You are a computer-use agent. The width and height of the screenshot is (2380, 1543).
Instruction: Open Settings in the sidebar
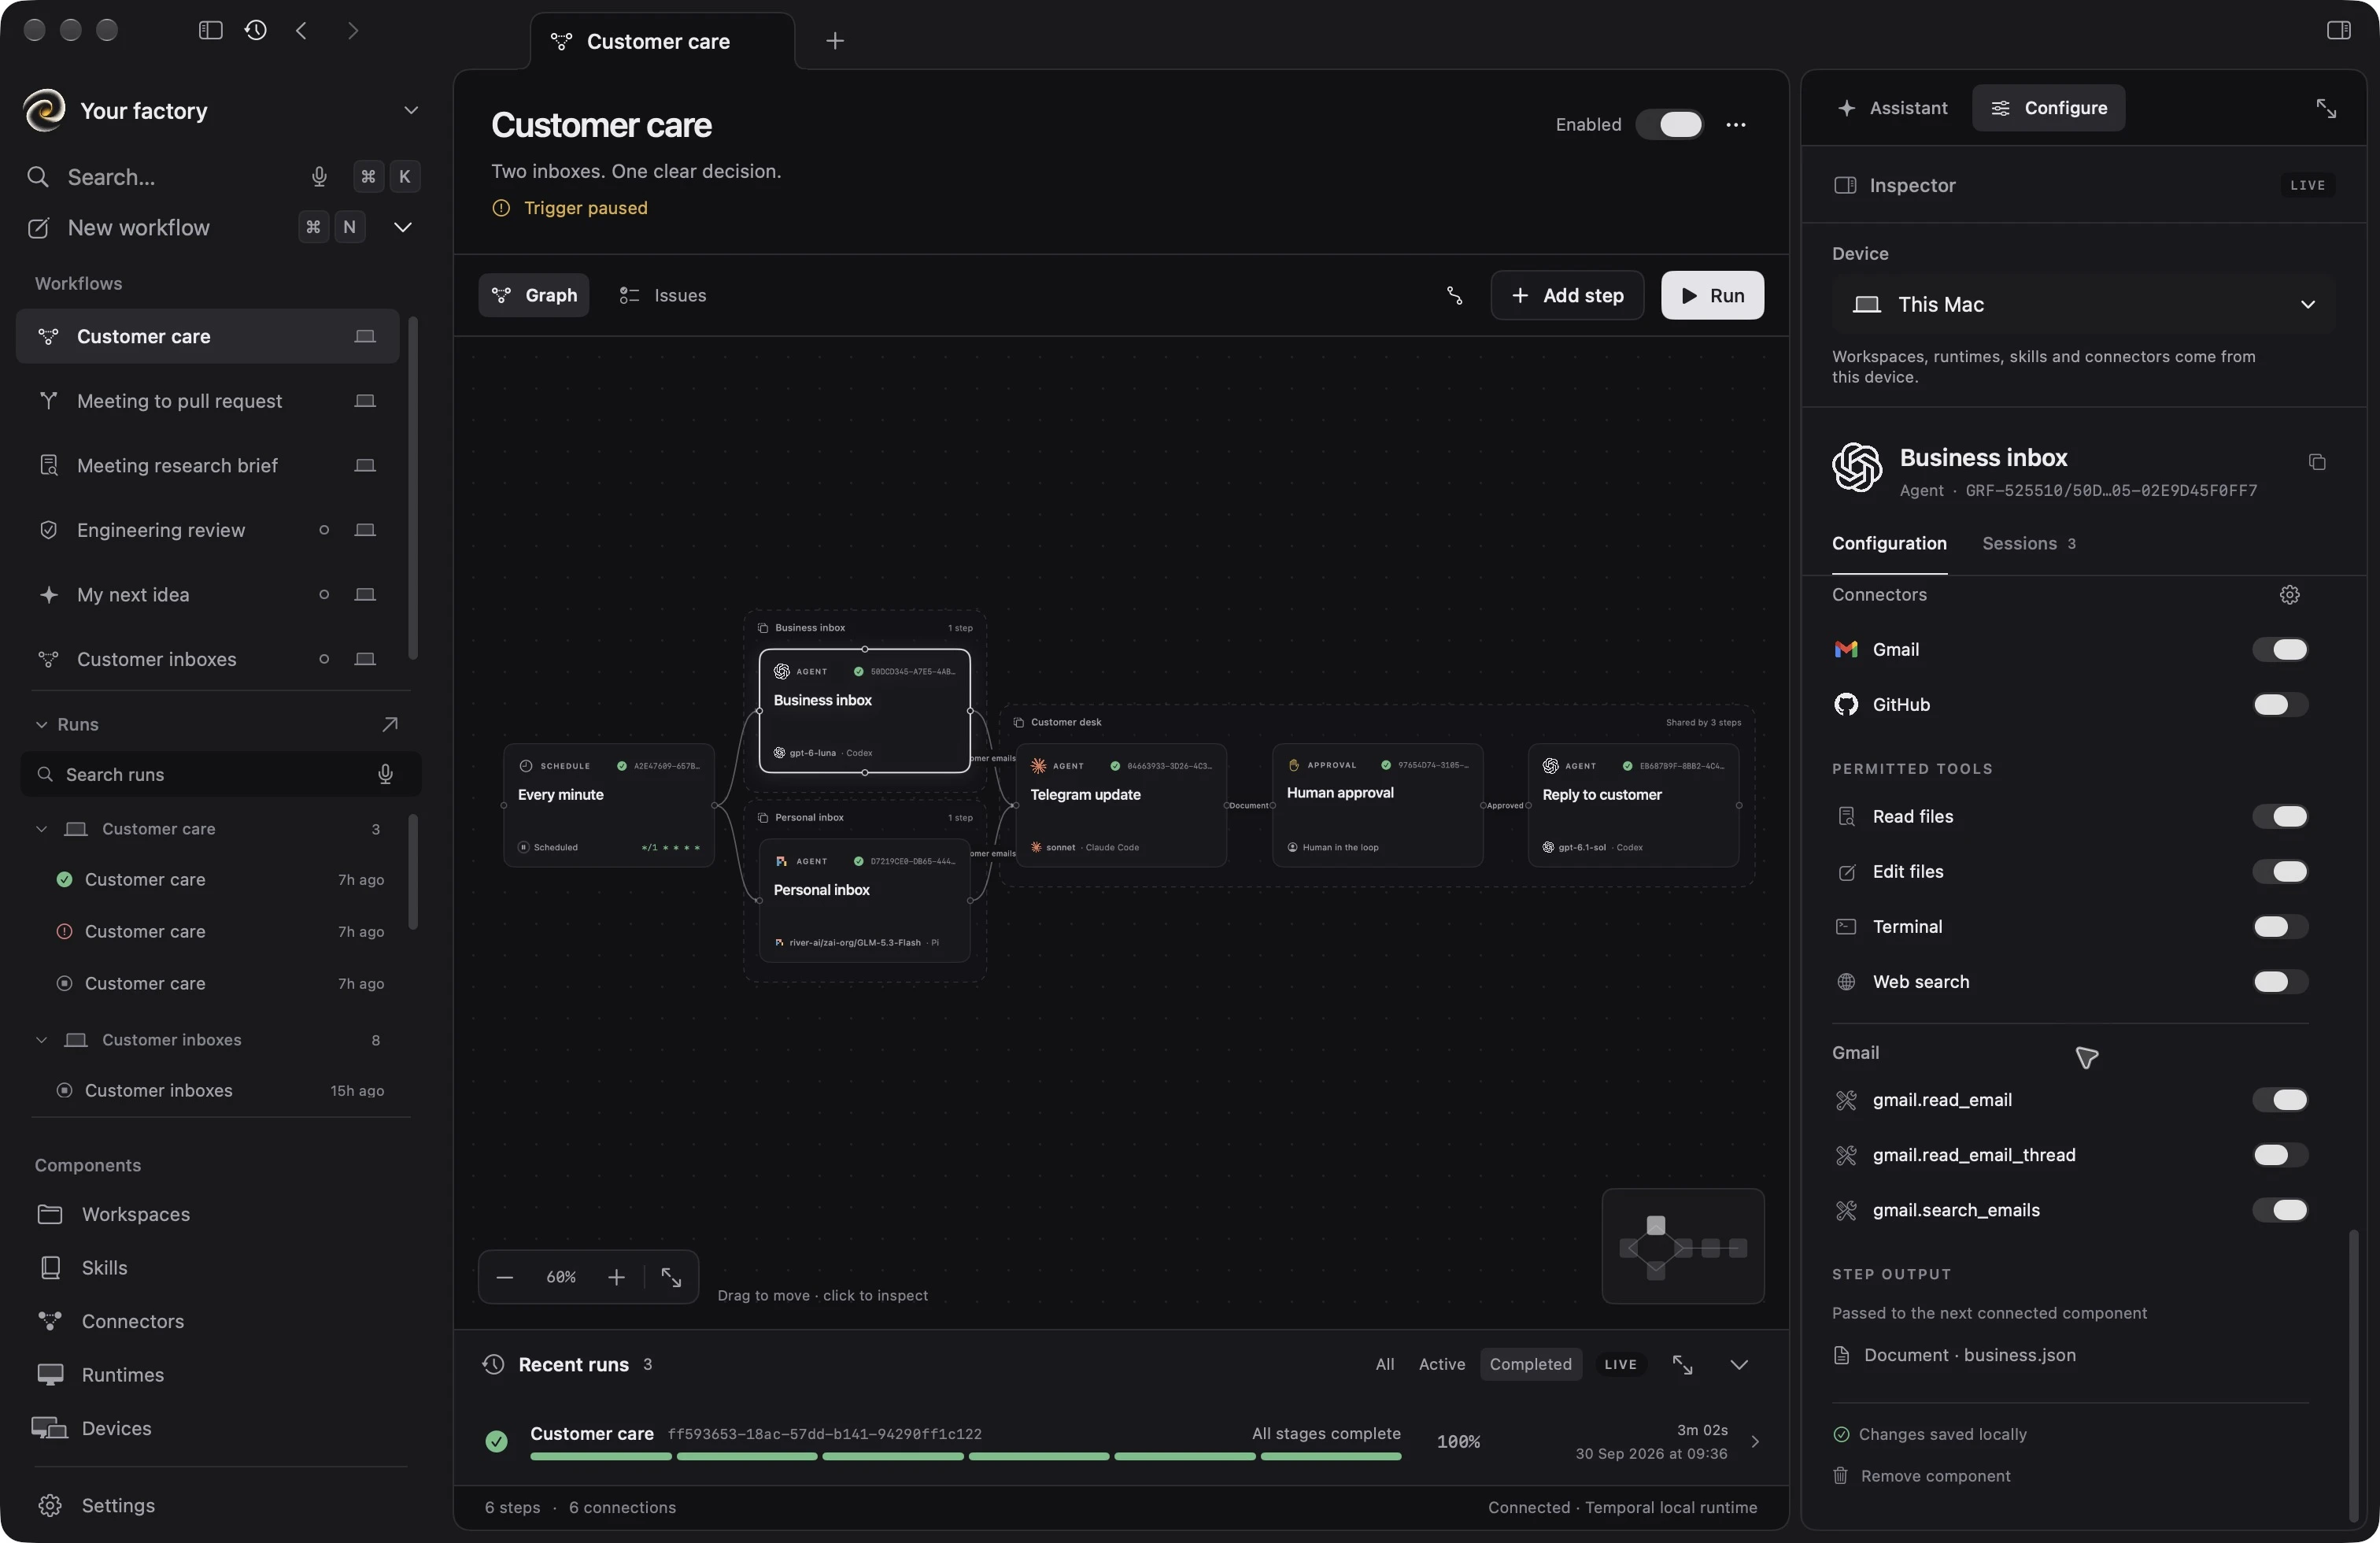[118, 1505]
